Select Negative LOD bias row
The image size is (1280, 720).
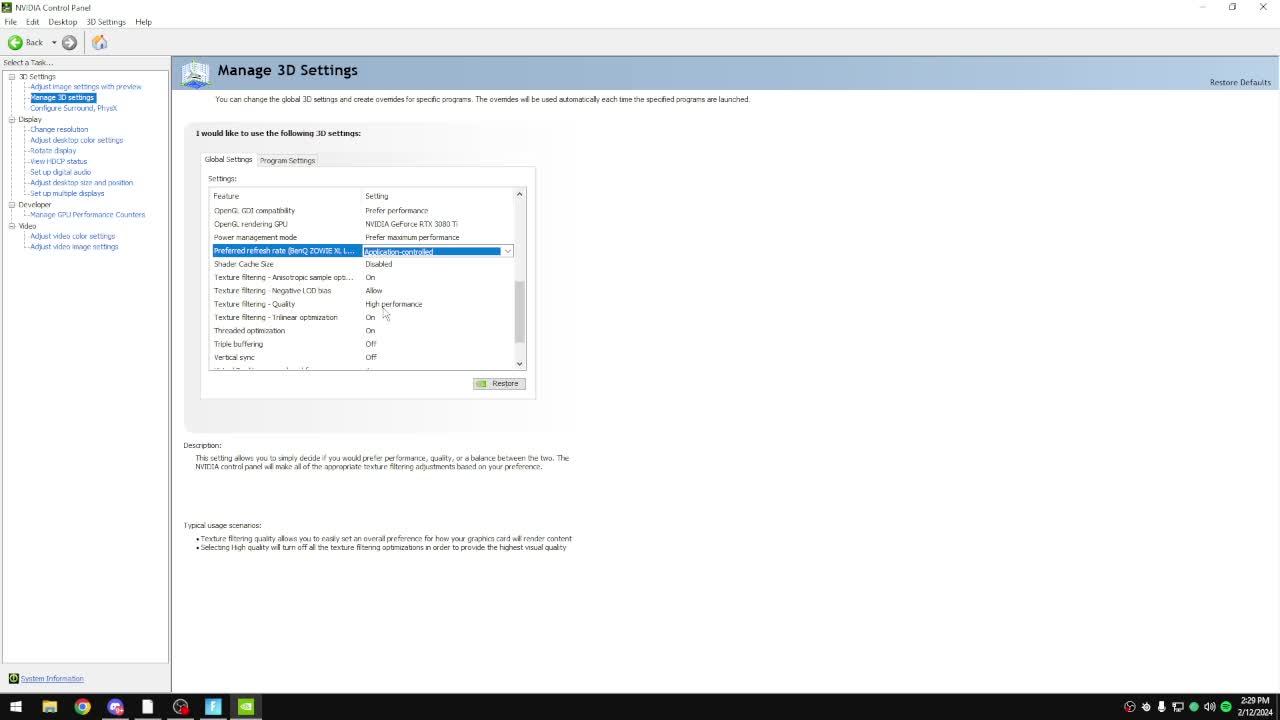tap(363, 291)
